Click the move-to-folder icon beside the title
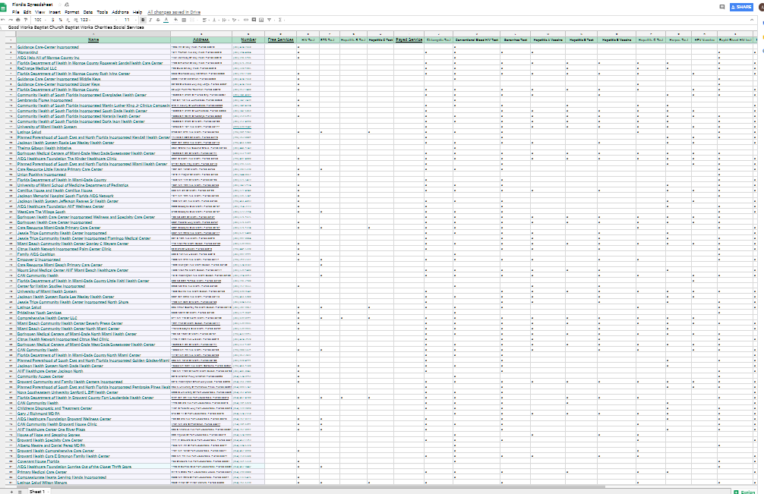 click(x=67, y=4)
